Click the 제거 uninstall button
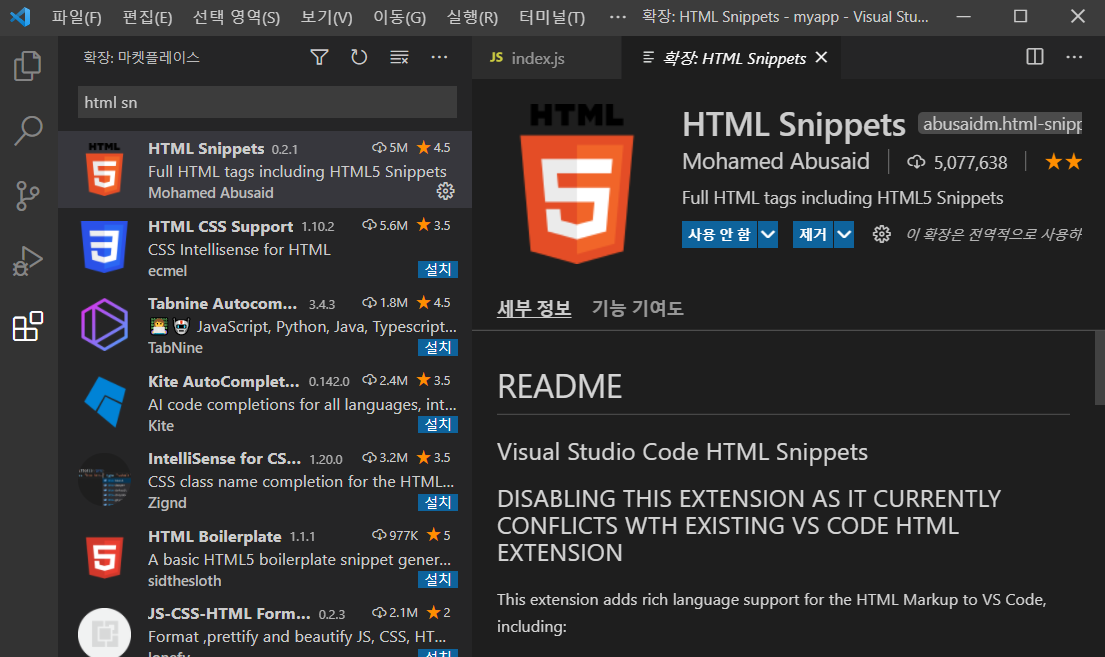This screenshot has width=1105, height=657. click(813, 235)
